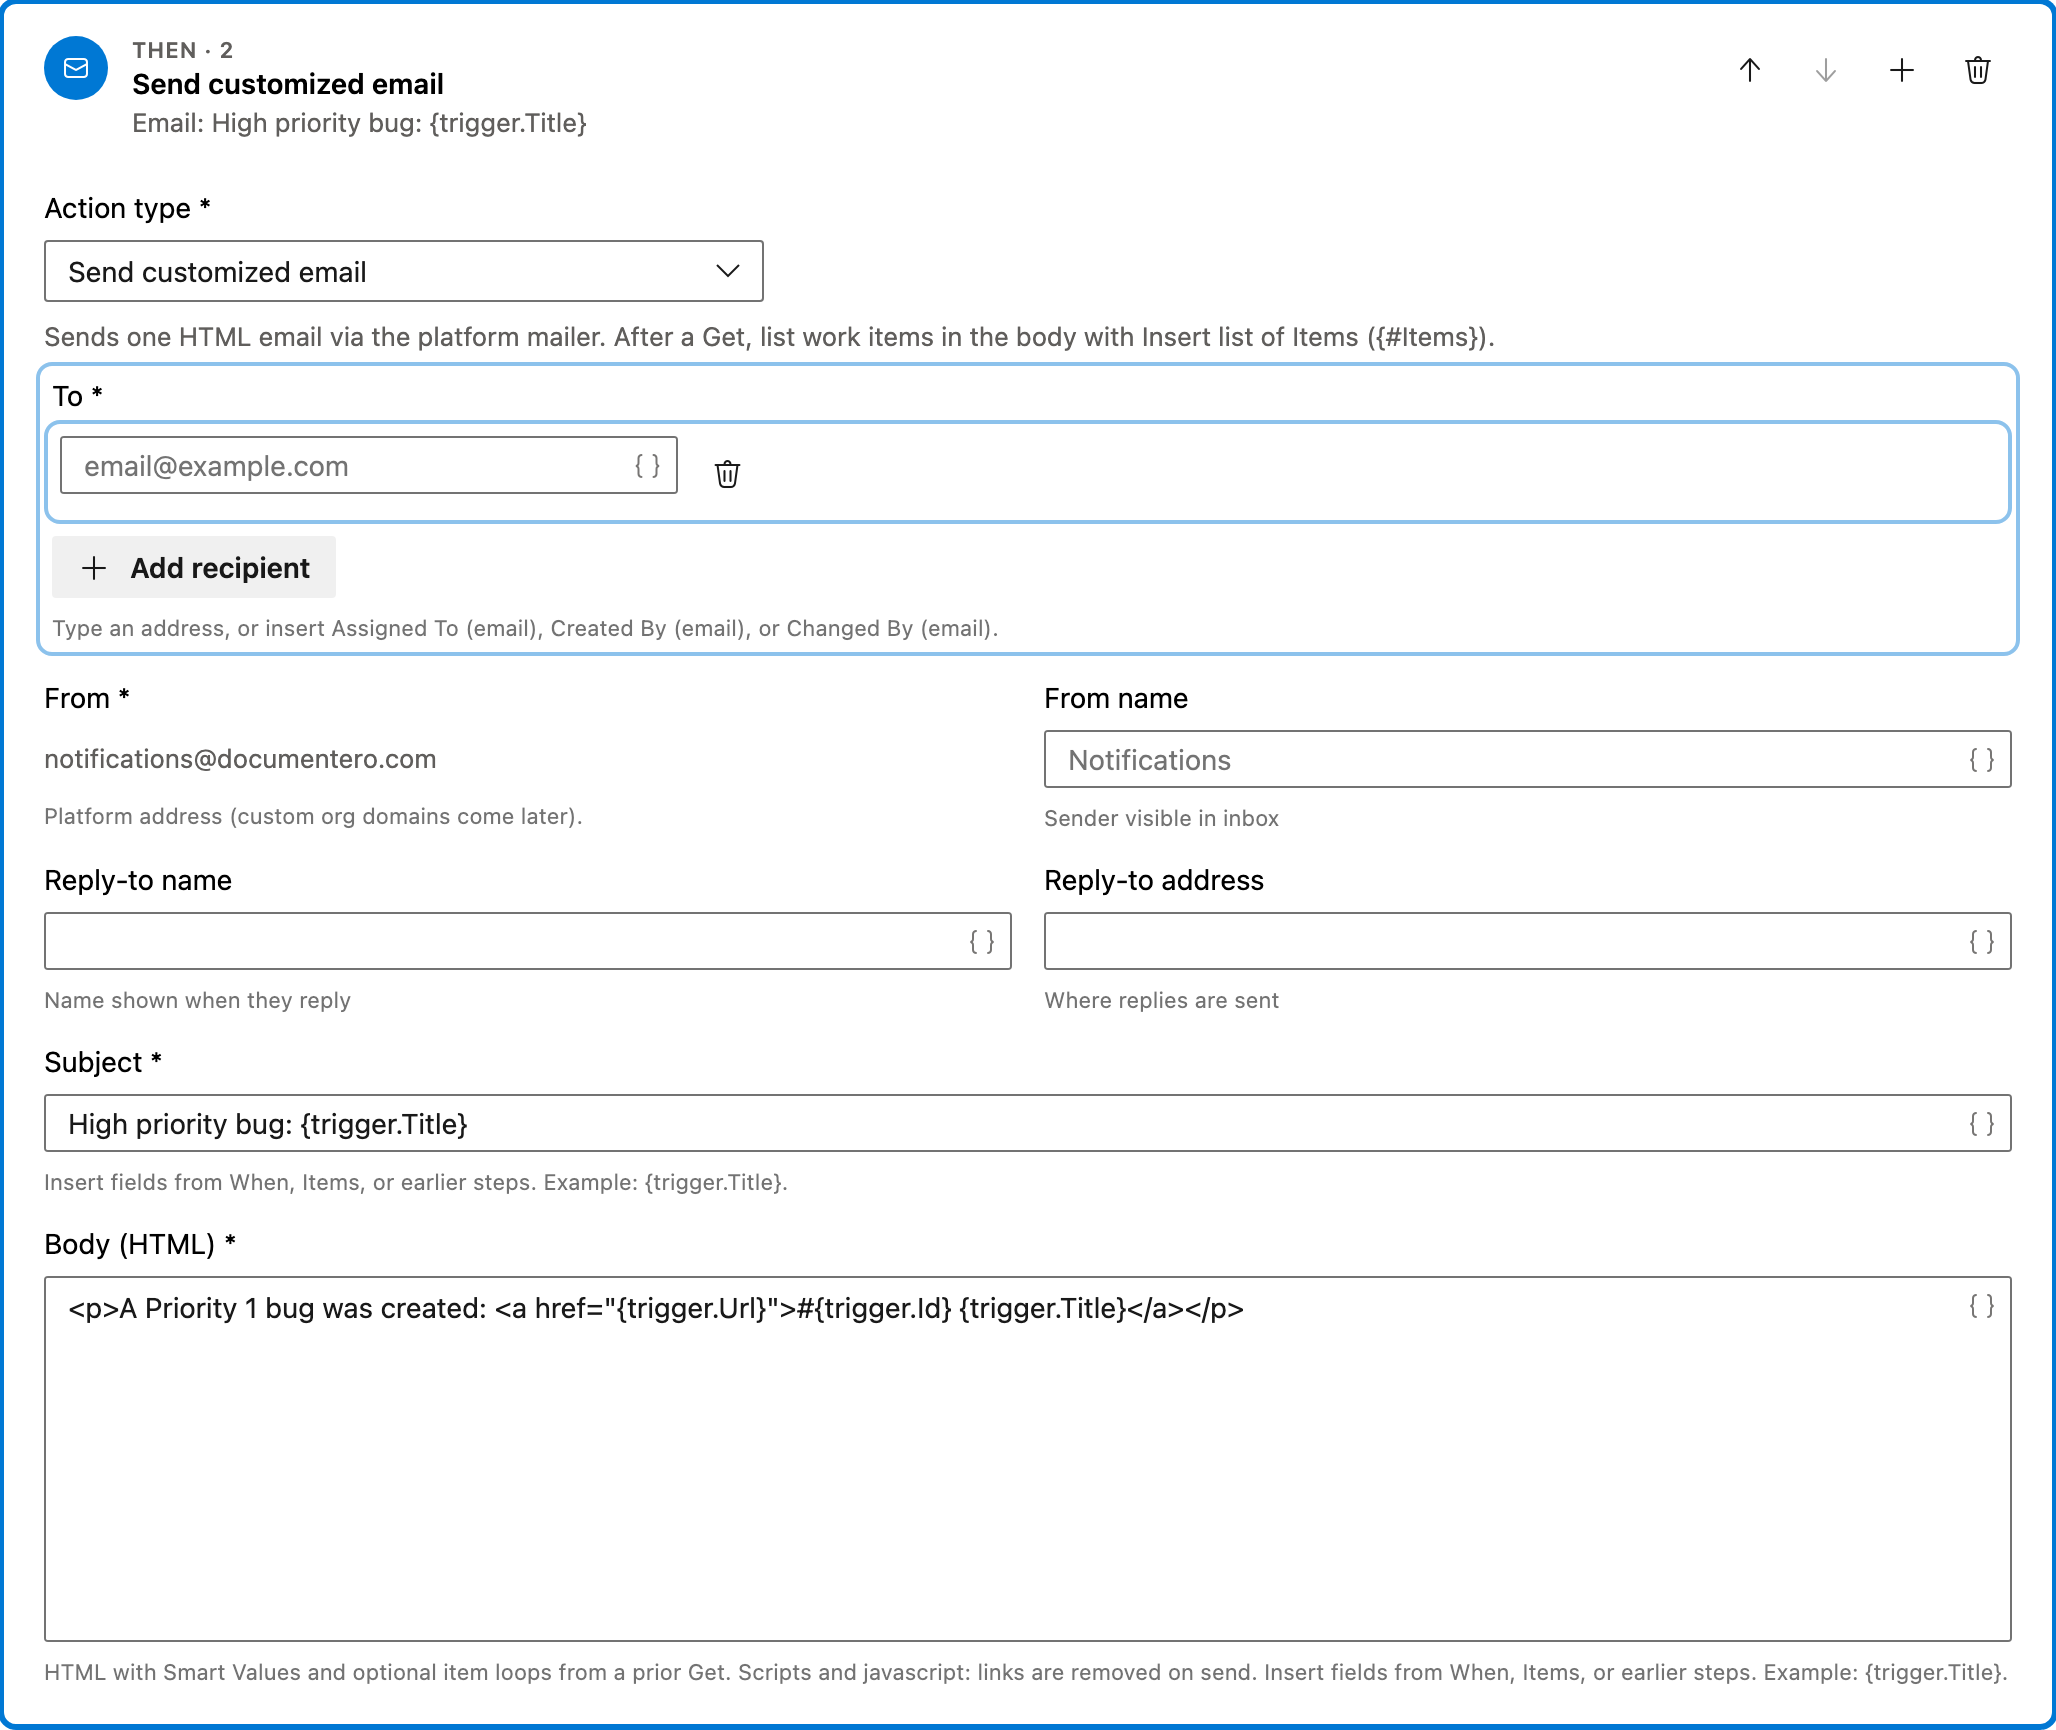The width and height of the screenshot is (2056, 1730).
Task: Click the Add recipient button
Action: click(194, 567)
